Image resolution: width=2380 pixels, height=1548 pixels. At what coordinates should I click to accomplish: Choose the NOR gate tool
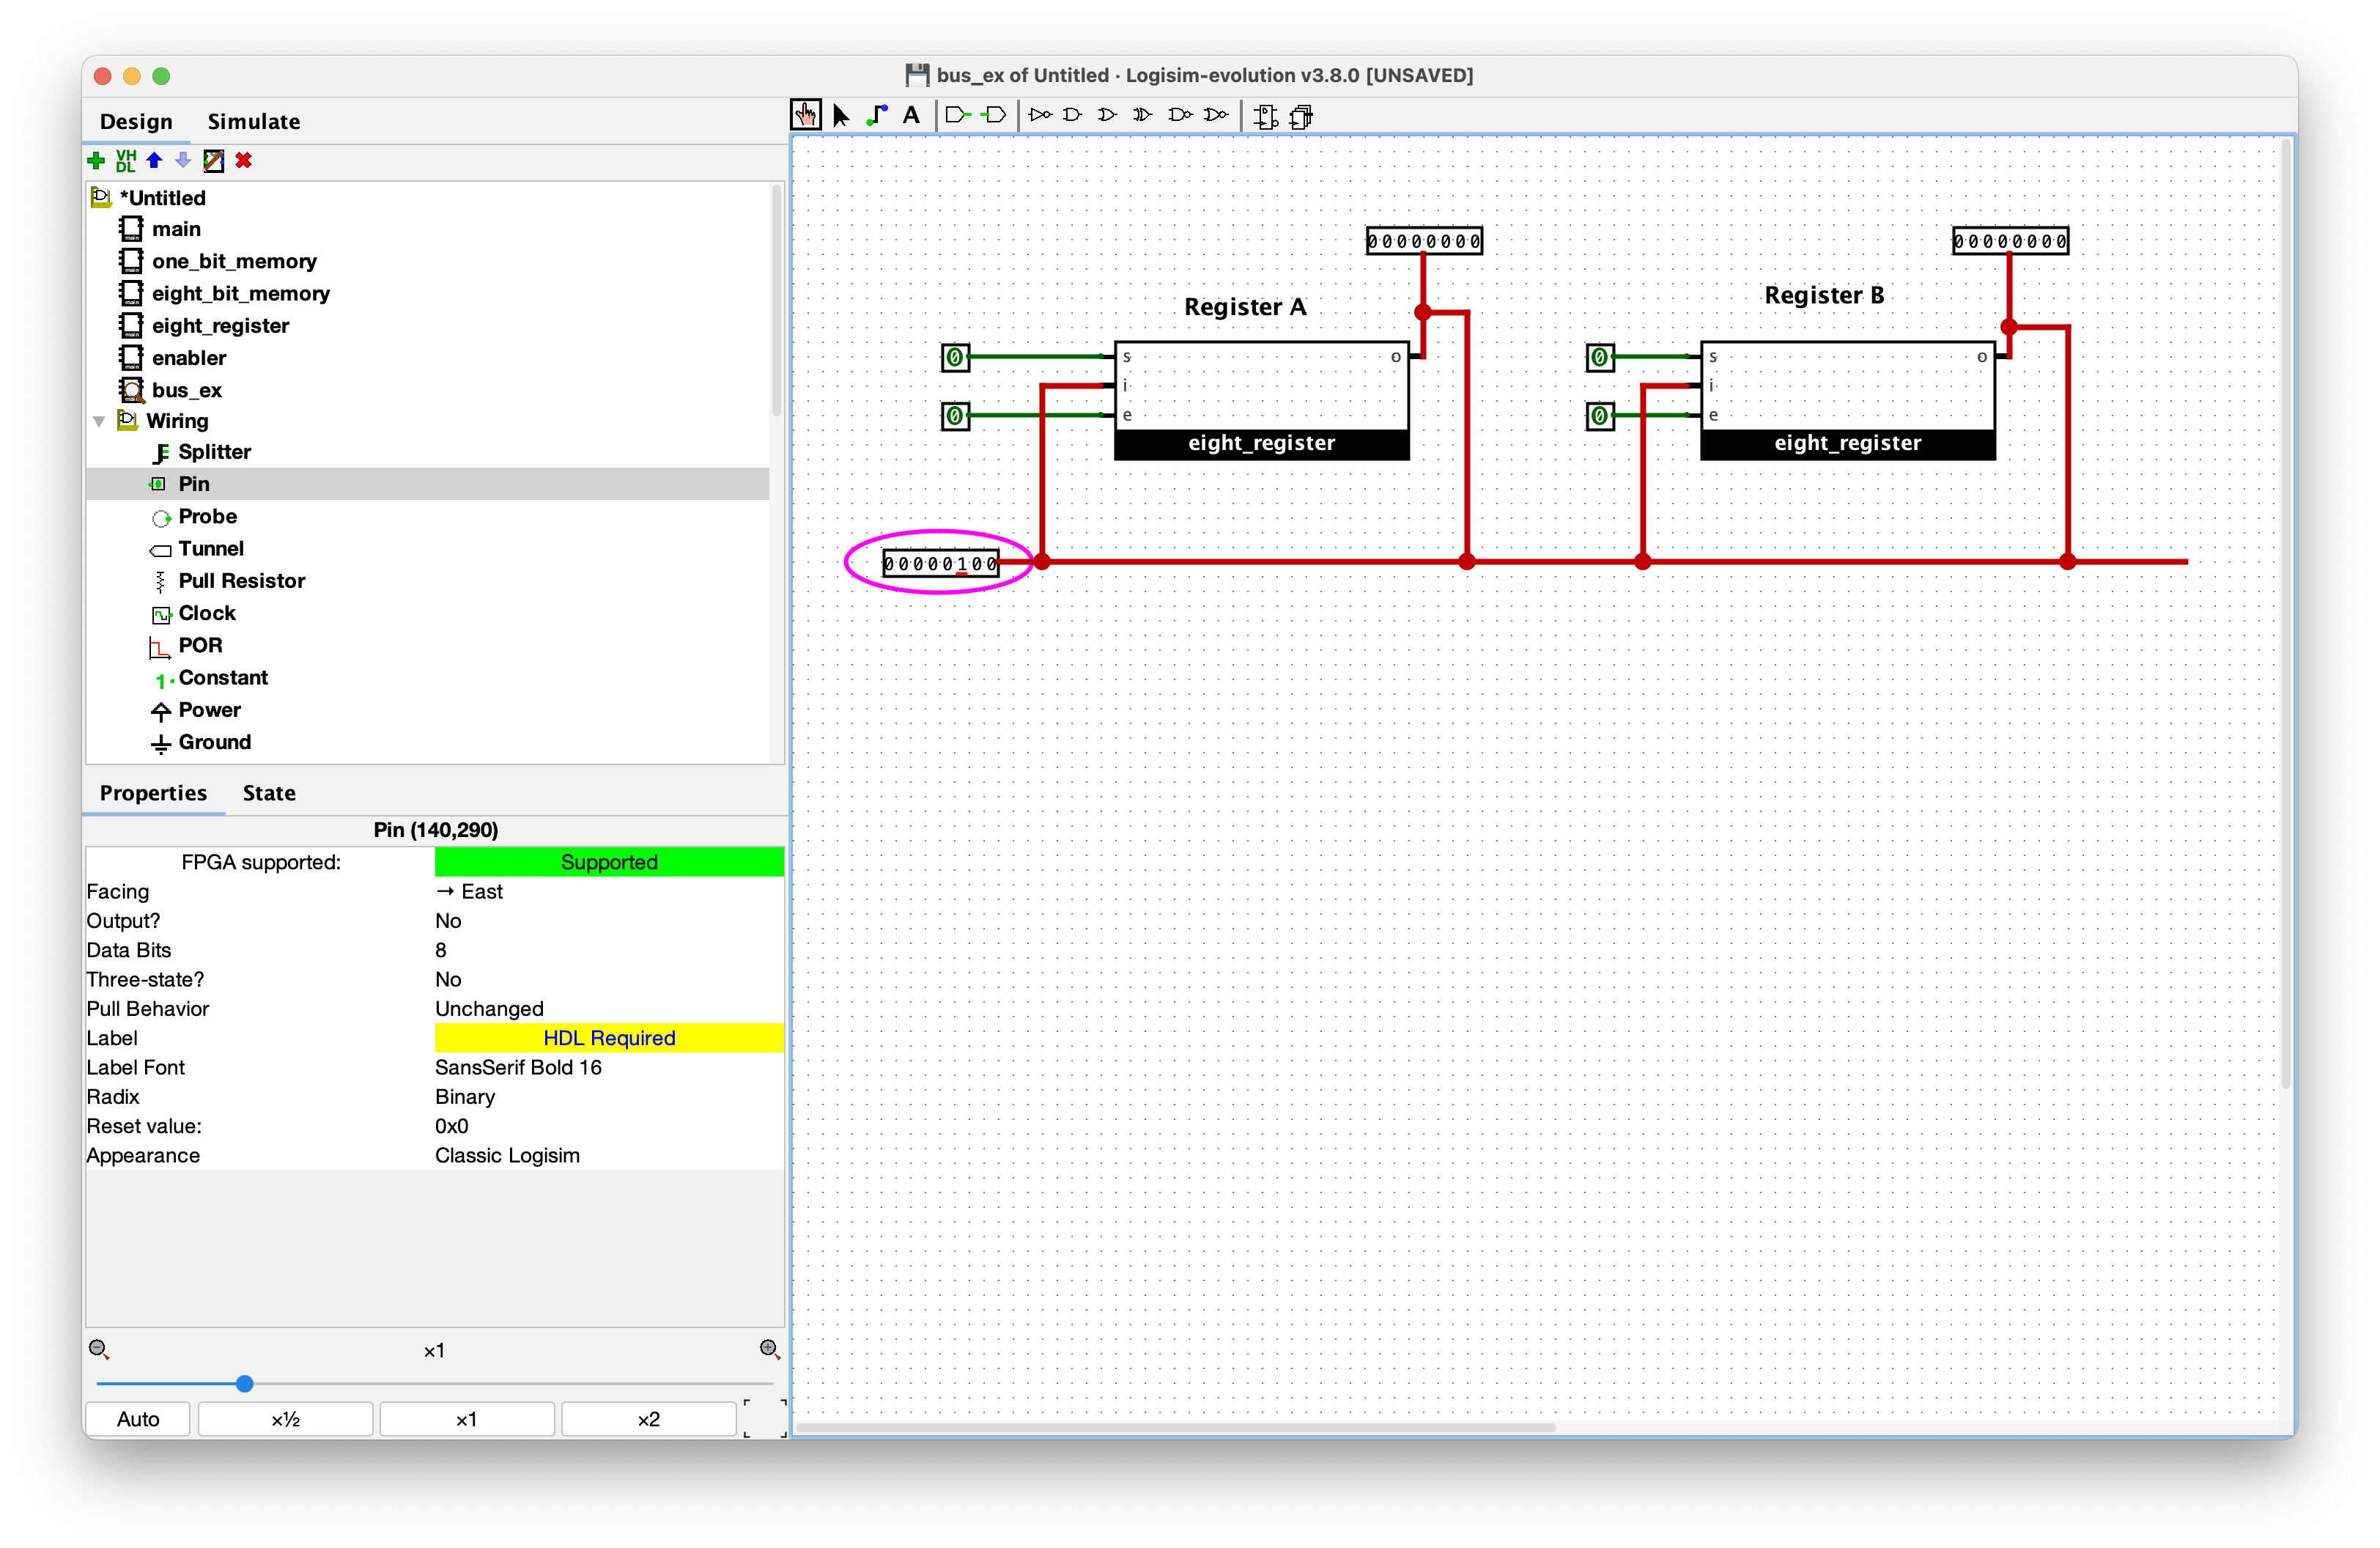[1216, 115]
